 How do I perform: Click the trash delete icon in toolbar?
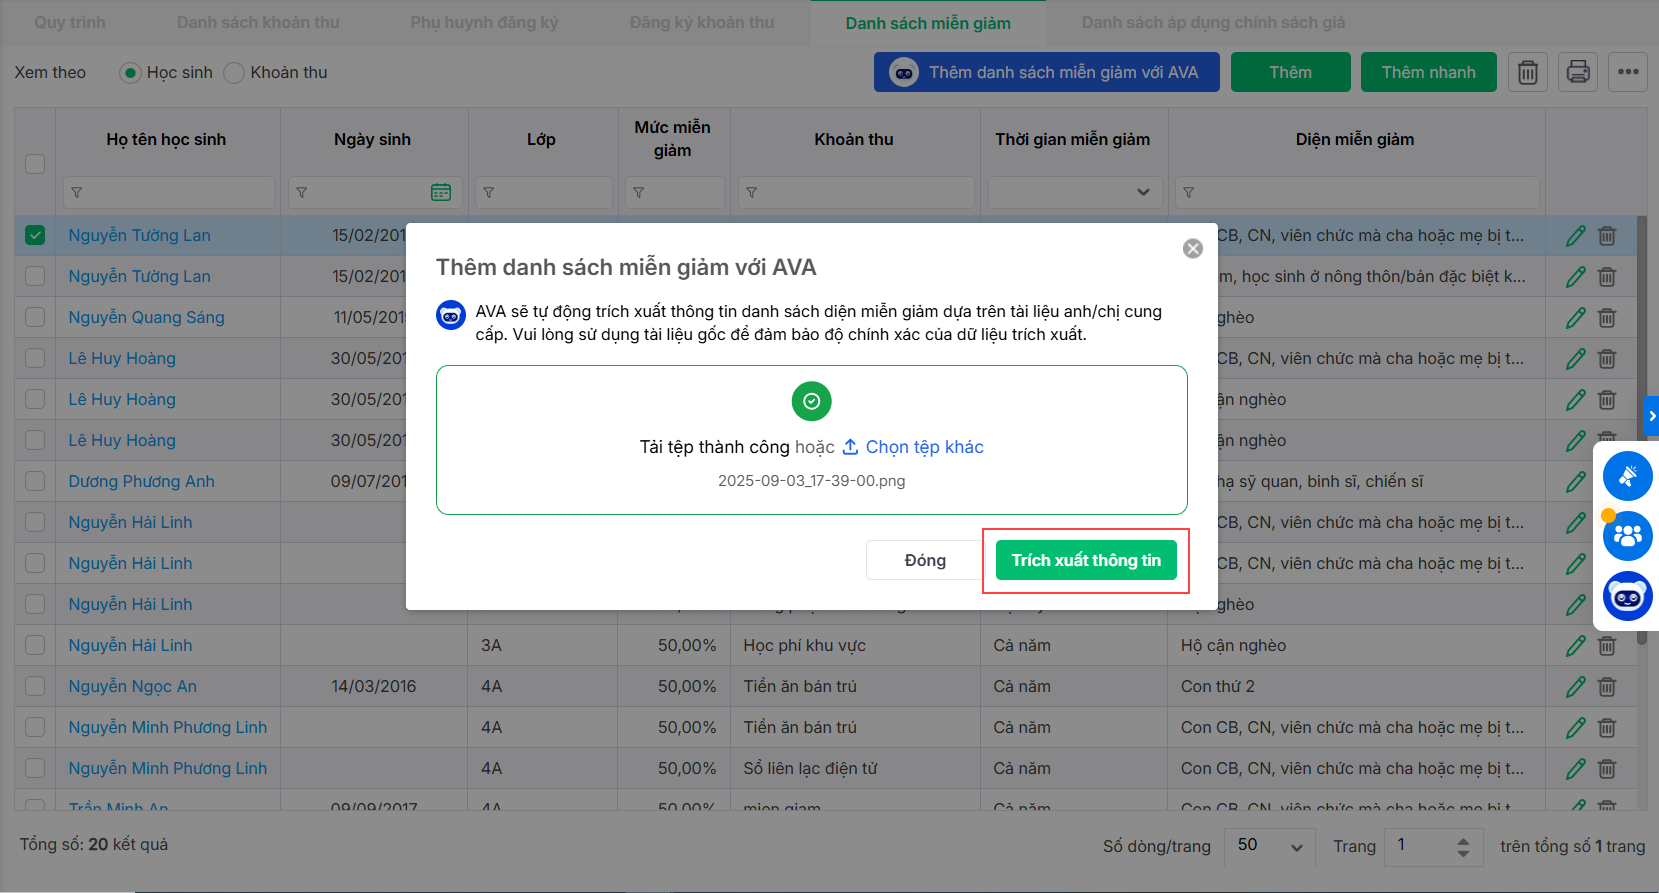1527,72
